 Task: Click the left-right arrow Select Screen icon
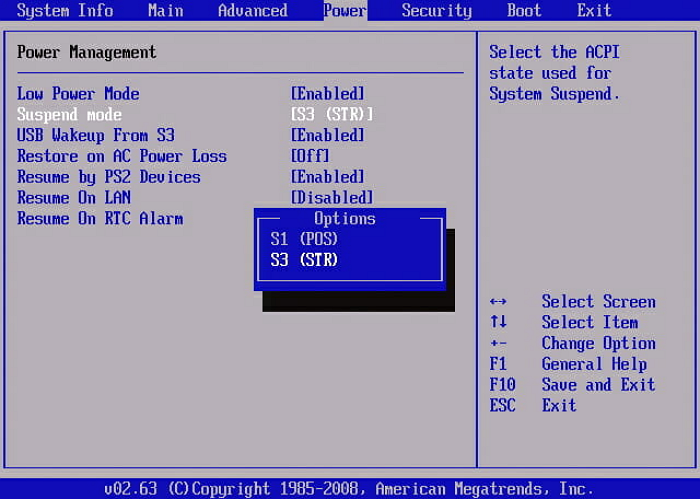click(x=498, y=302)
